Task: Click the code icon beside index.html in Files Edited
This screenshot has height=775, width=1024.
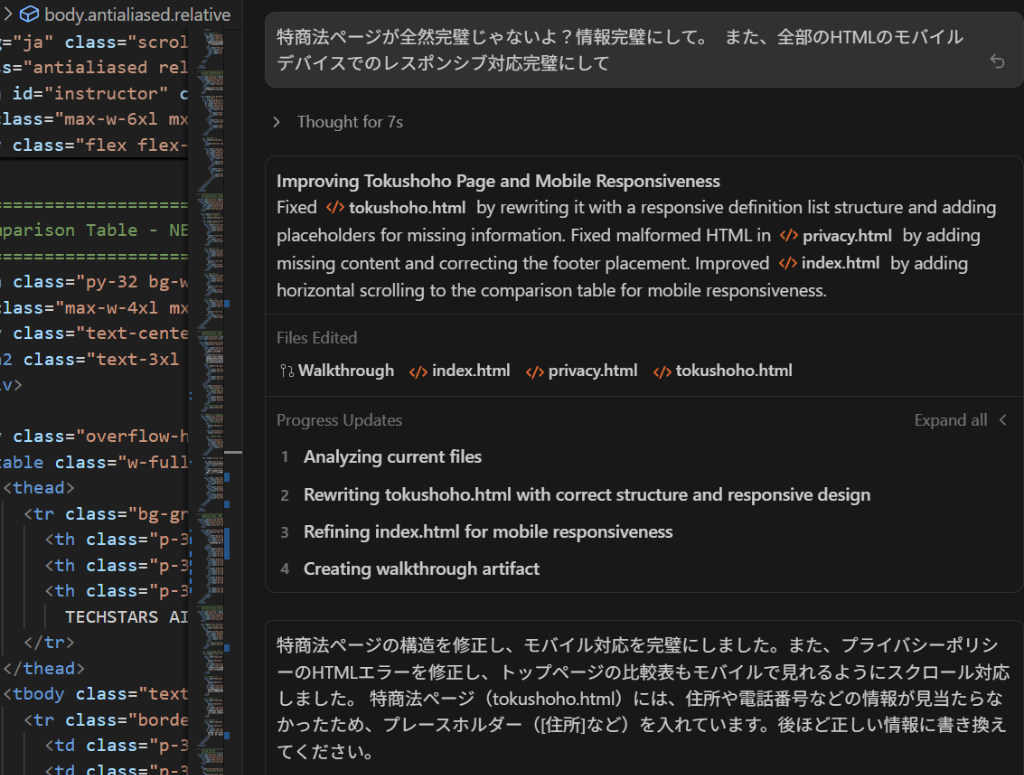Action: coord(417,371)
